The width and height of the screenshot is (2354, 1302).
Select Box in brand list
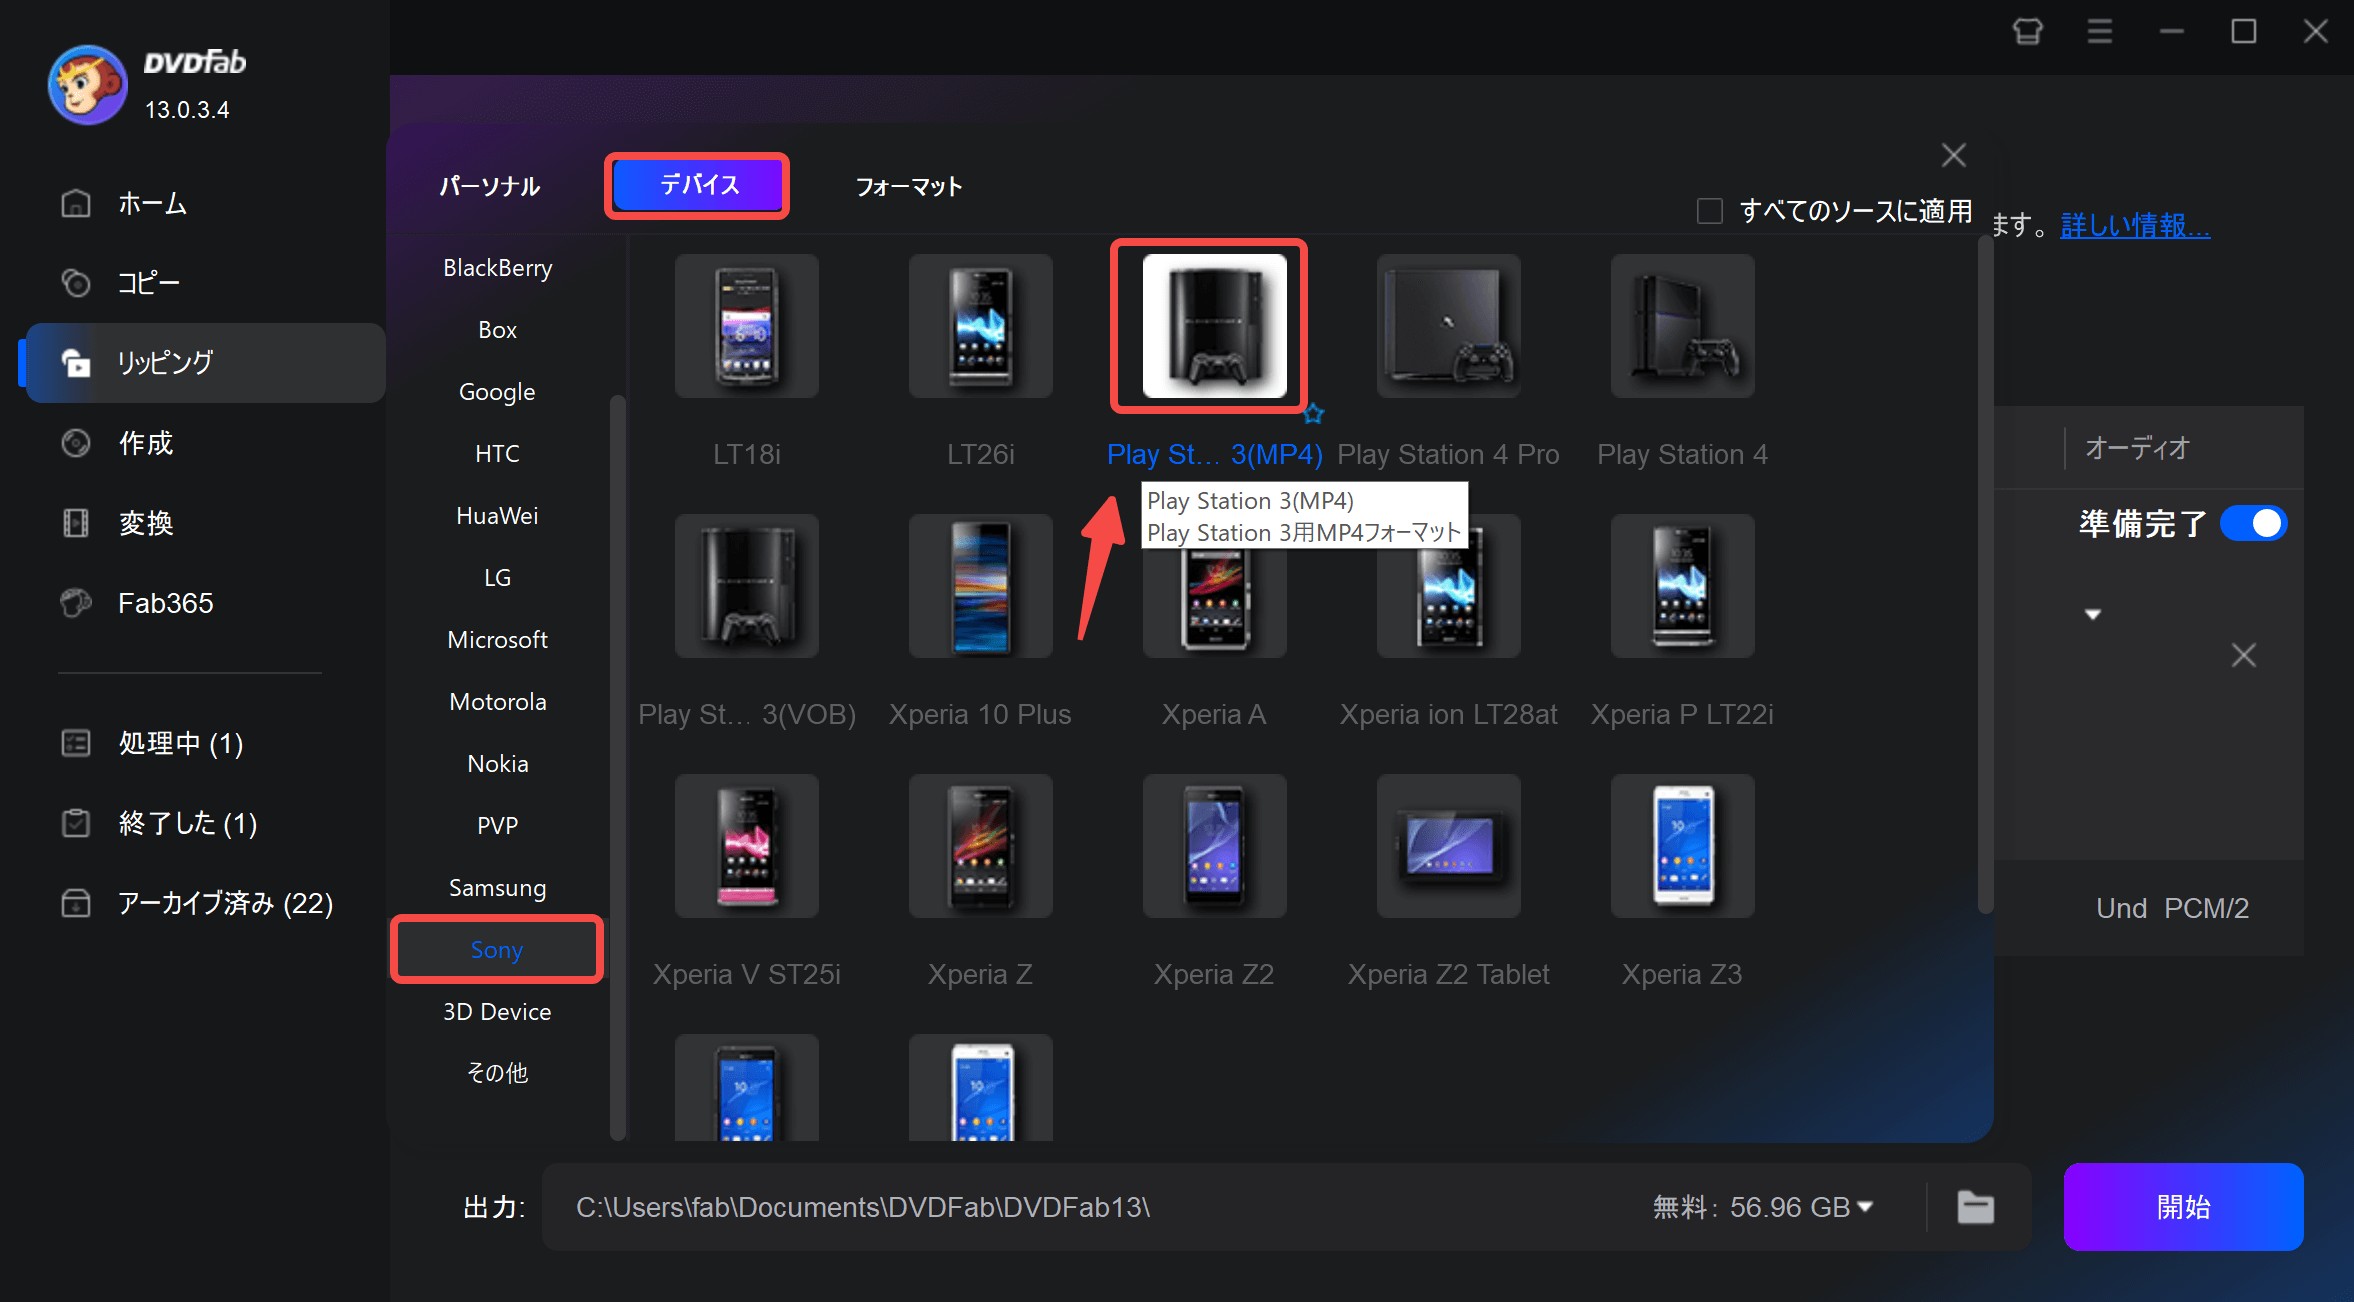pos(497,330)
